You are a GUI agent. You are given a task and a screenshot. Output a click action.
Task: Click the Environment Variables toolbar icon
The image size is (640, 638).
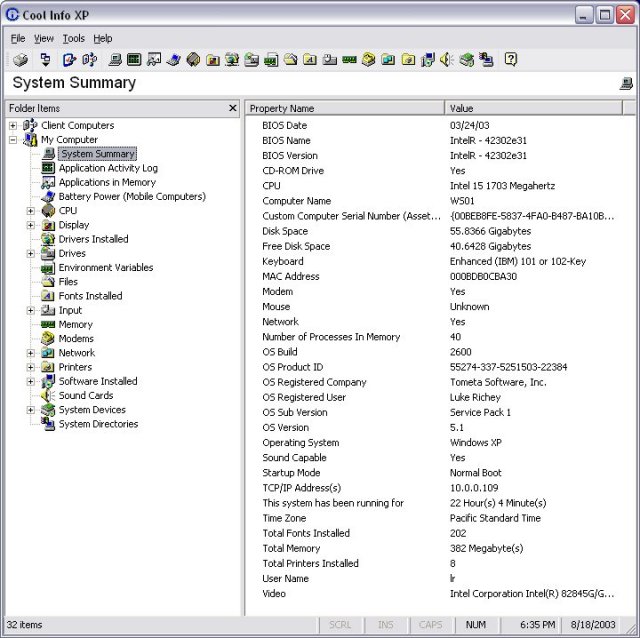271,60
